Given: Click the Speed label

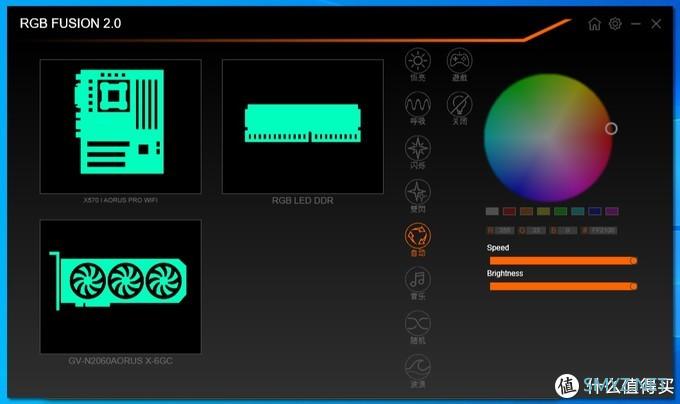Looking at the screenshot, I should tap(498, 248).
